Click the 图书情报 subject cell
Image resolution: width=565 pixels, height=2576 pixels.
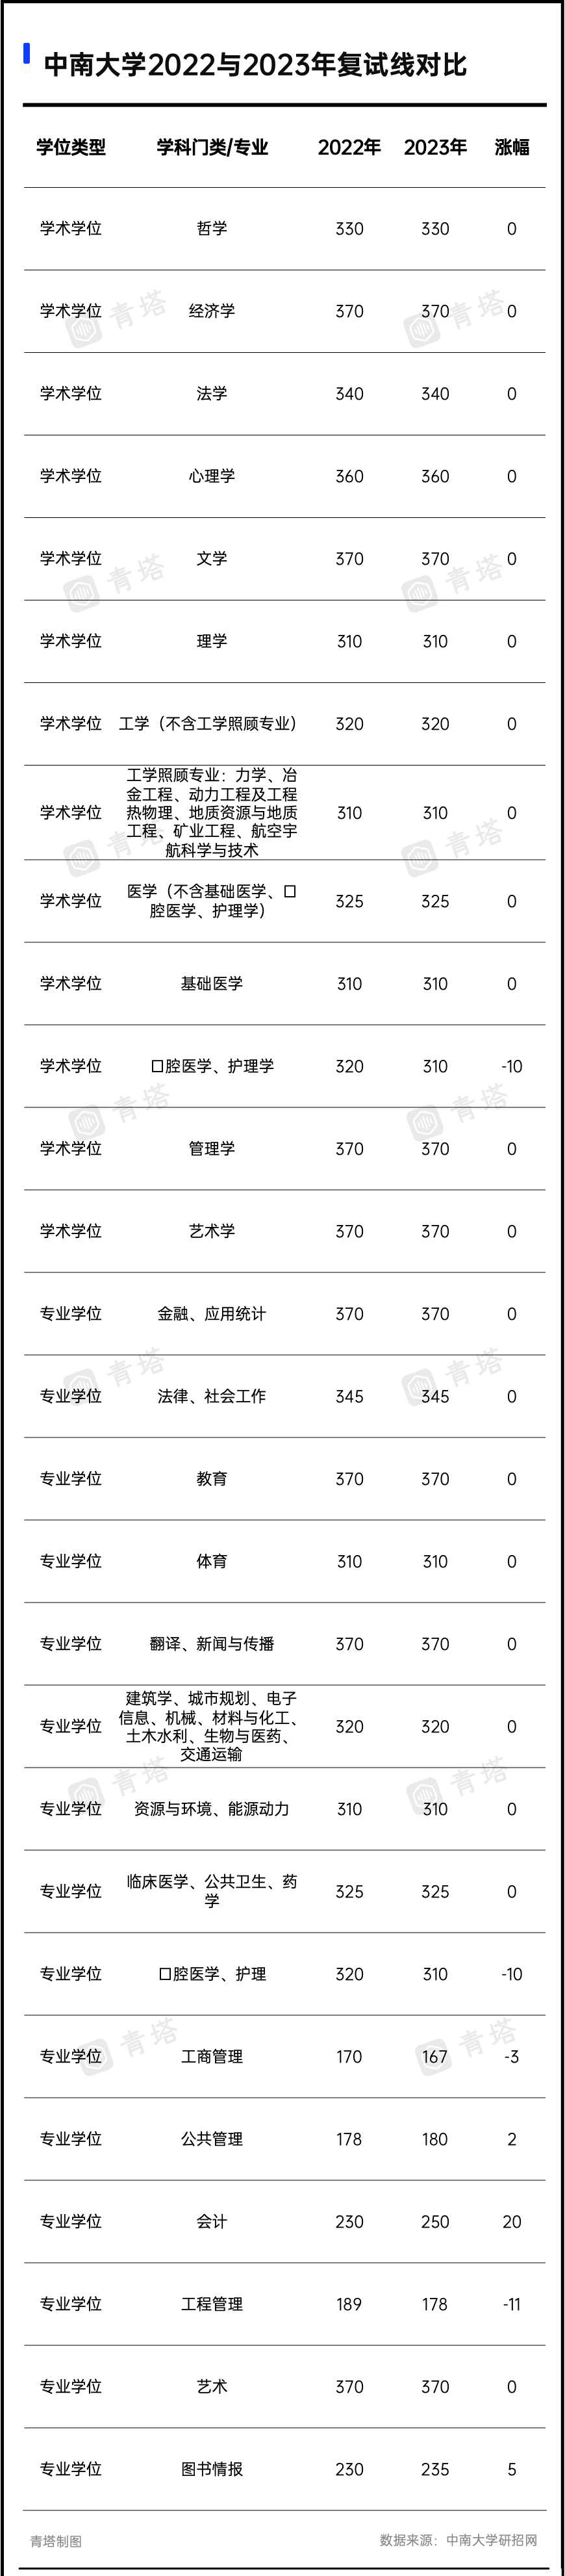[x=212, y=2469]
